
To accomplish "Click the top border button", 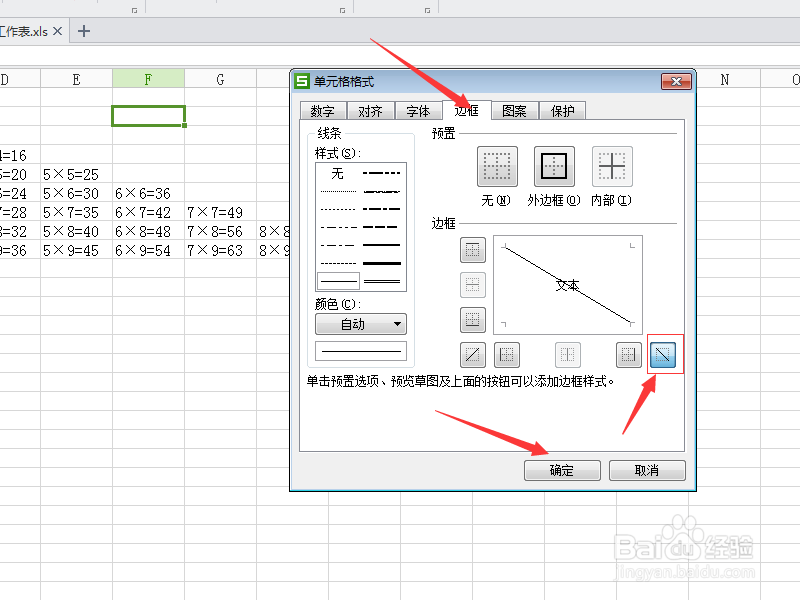I will point(472,249).
